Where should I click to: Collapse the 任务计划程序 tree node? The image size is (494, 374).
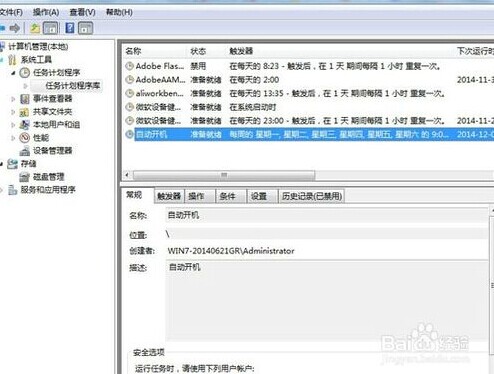(13, 73)
